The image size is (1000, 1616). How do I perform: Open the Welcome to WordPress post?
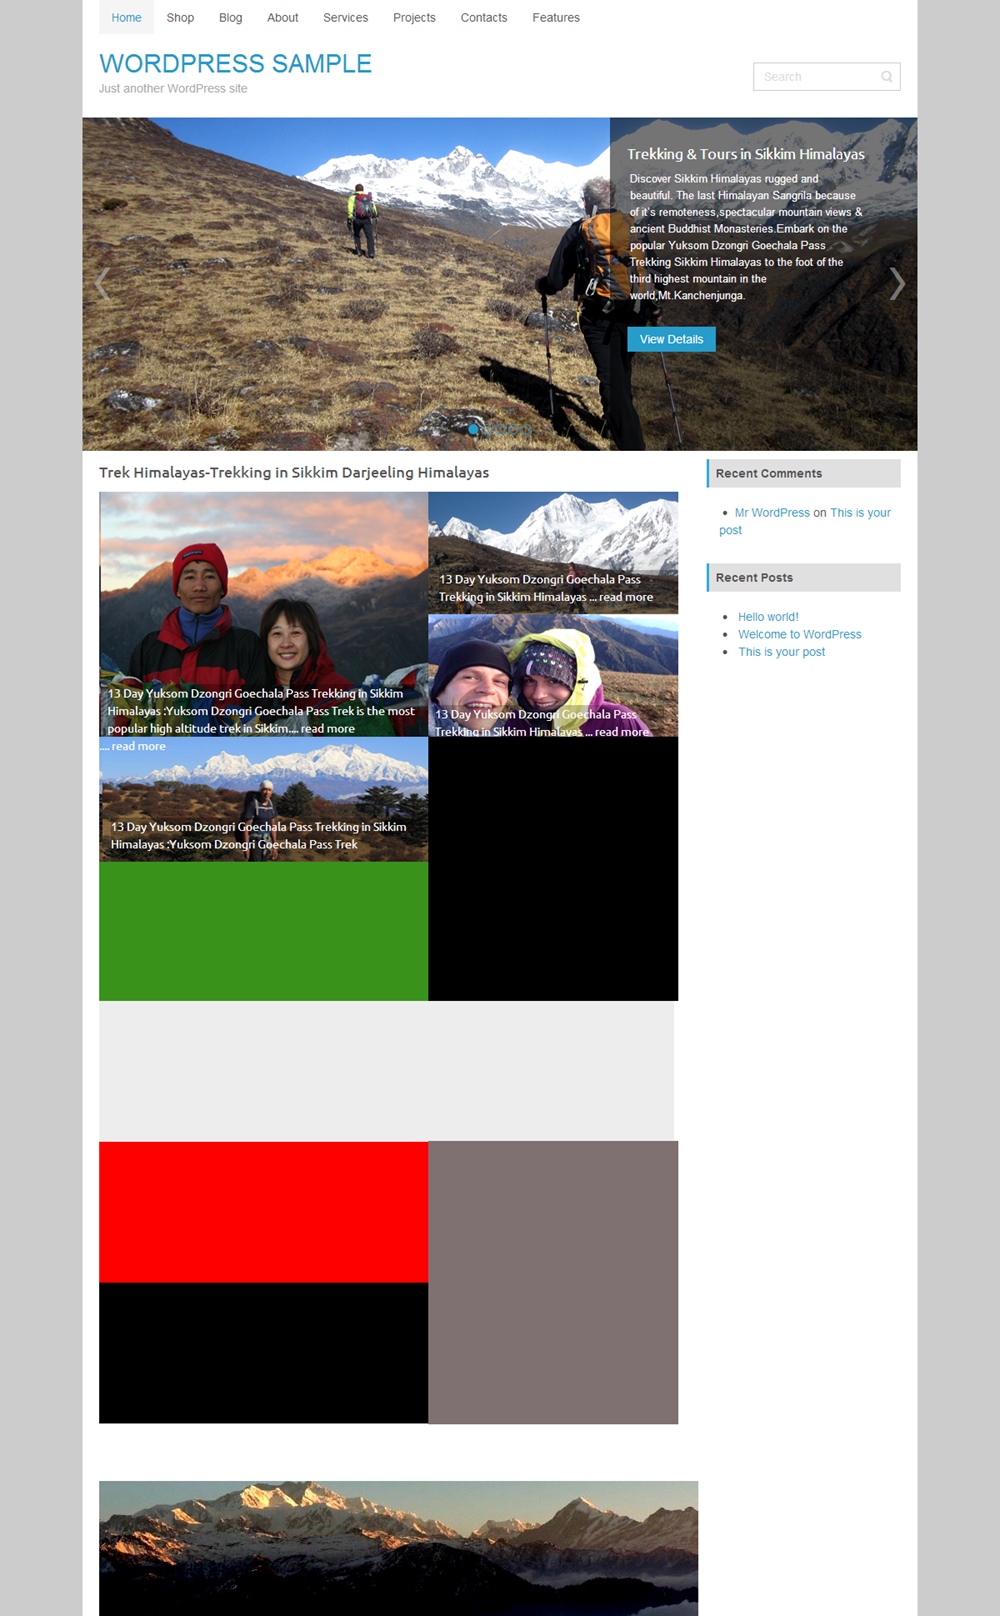800,634
